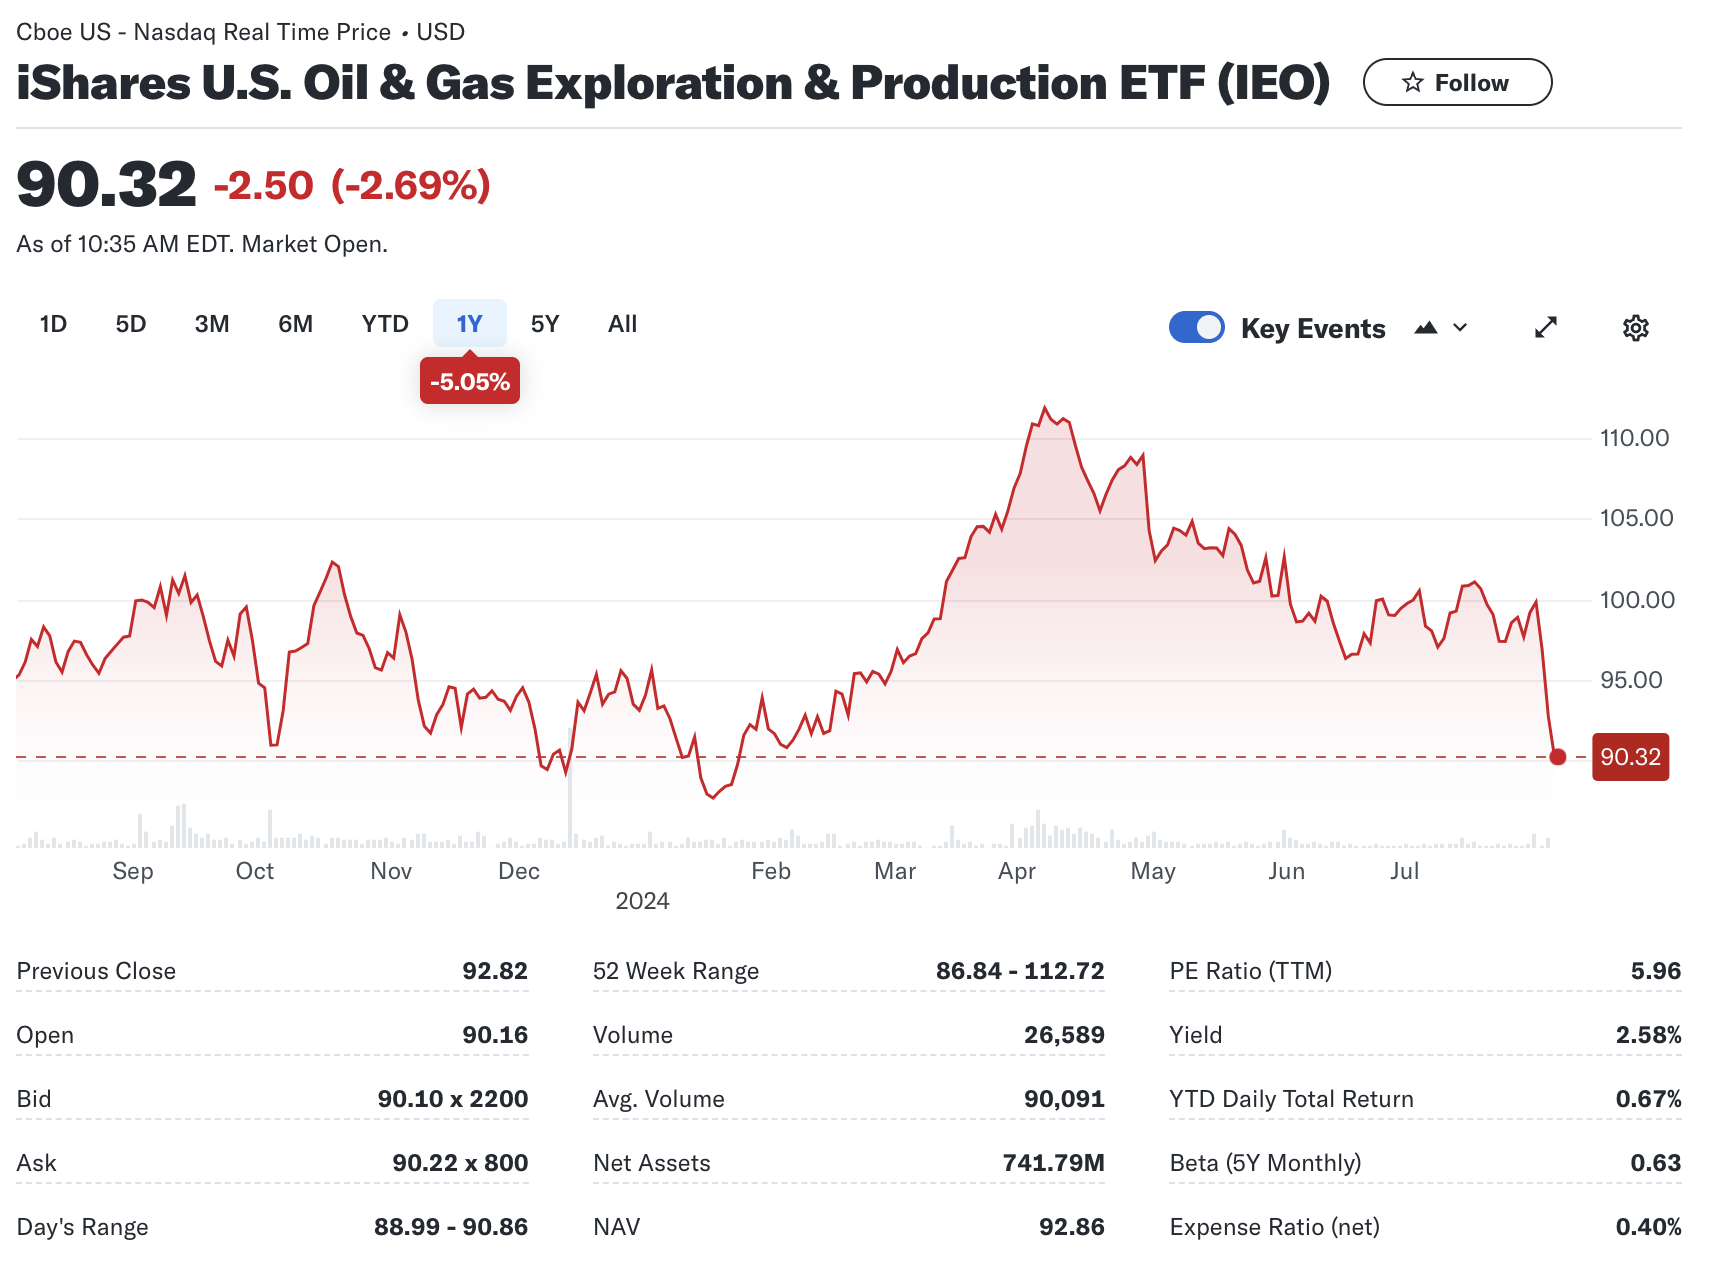
Task: Click the 52 Week Range value 86.84 - 112.72
Action: click(x=1020, y=971)
